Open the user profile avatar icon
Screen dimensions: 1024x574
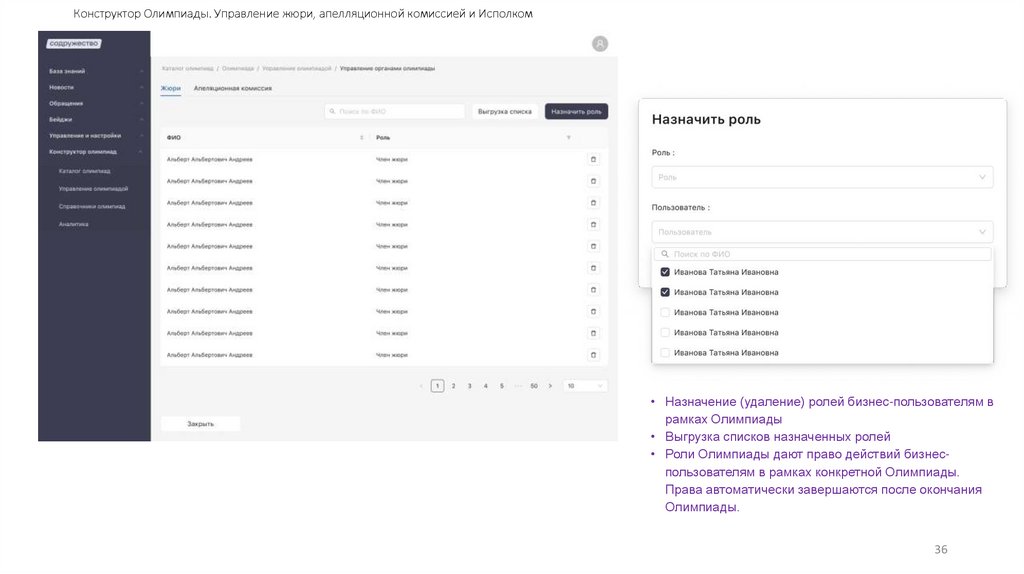click(599, 44)
